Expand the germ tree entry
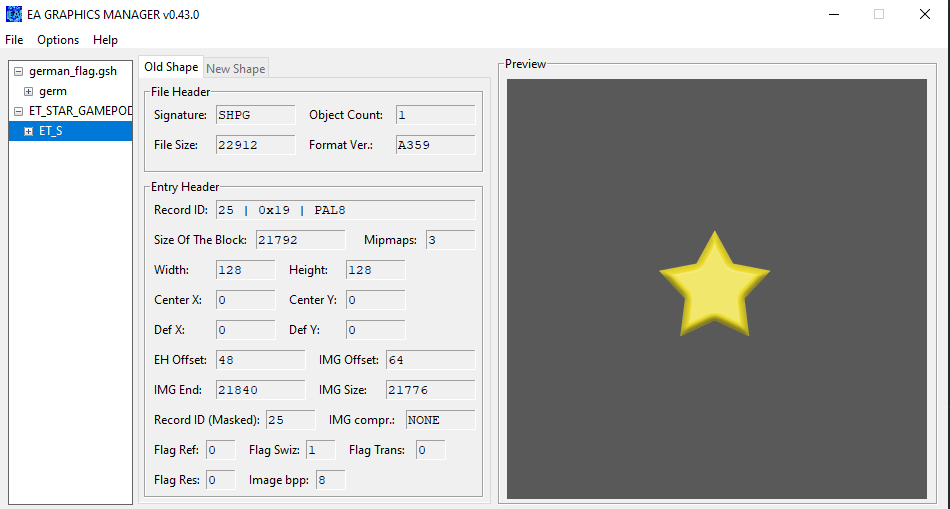 (28, 91)
